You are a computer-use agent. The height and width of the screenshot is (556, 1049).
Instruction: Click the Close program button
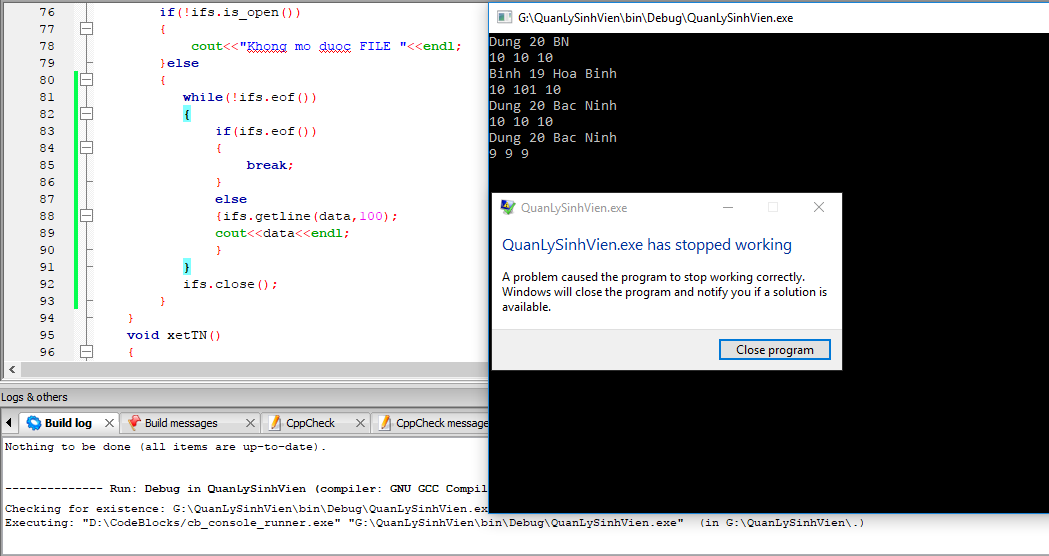(x=774, y=350)
